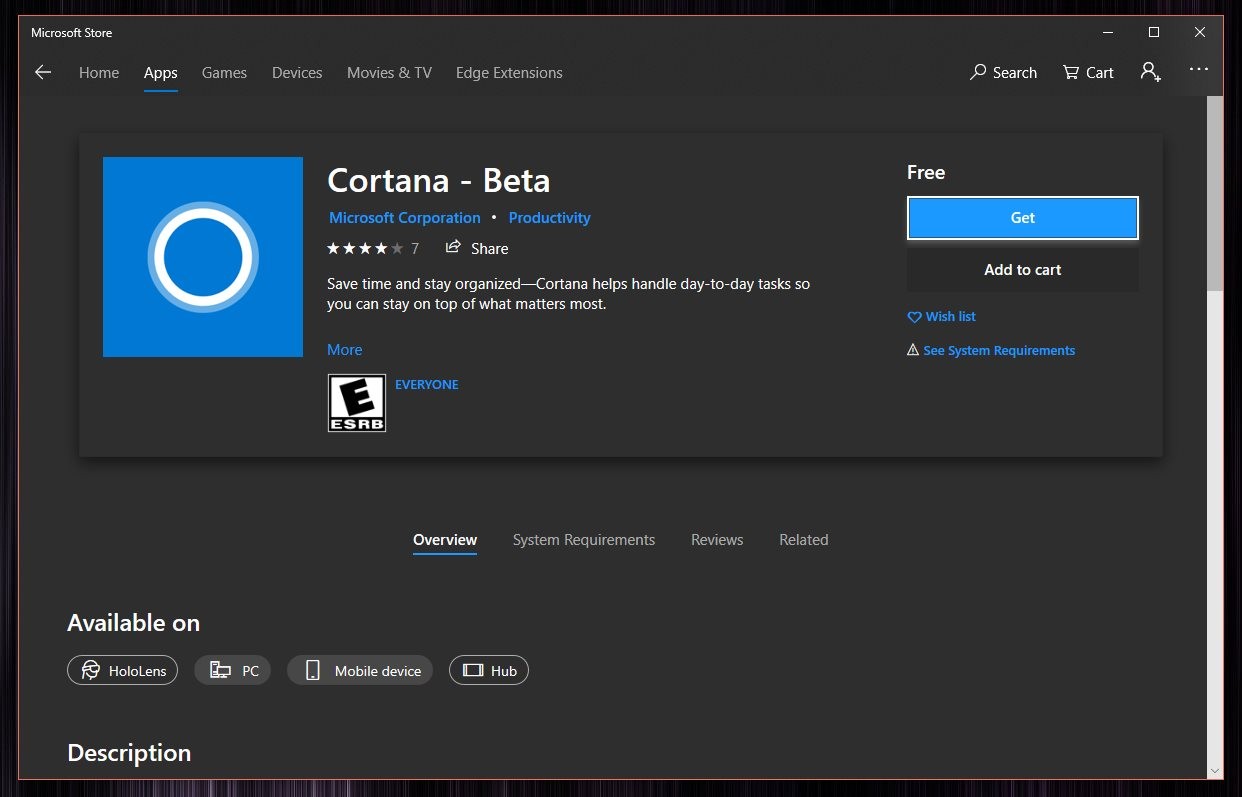Image resolution: width=1242 pixels, height=797 pixels.
Task: Select the Overview section tab
Action: [445, 540]
